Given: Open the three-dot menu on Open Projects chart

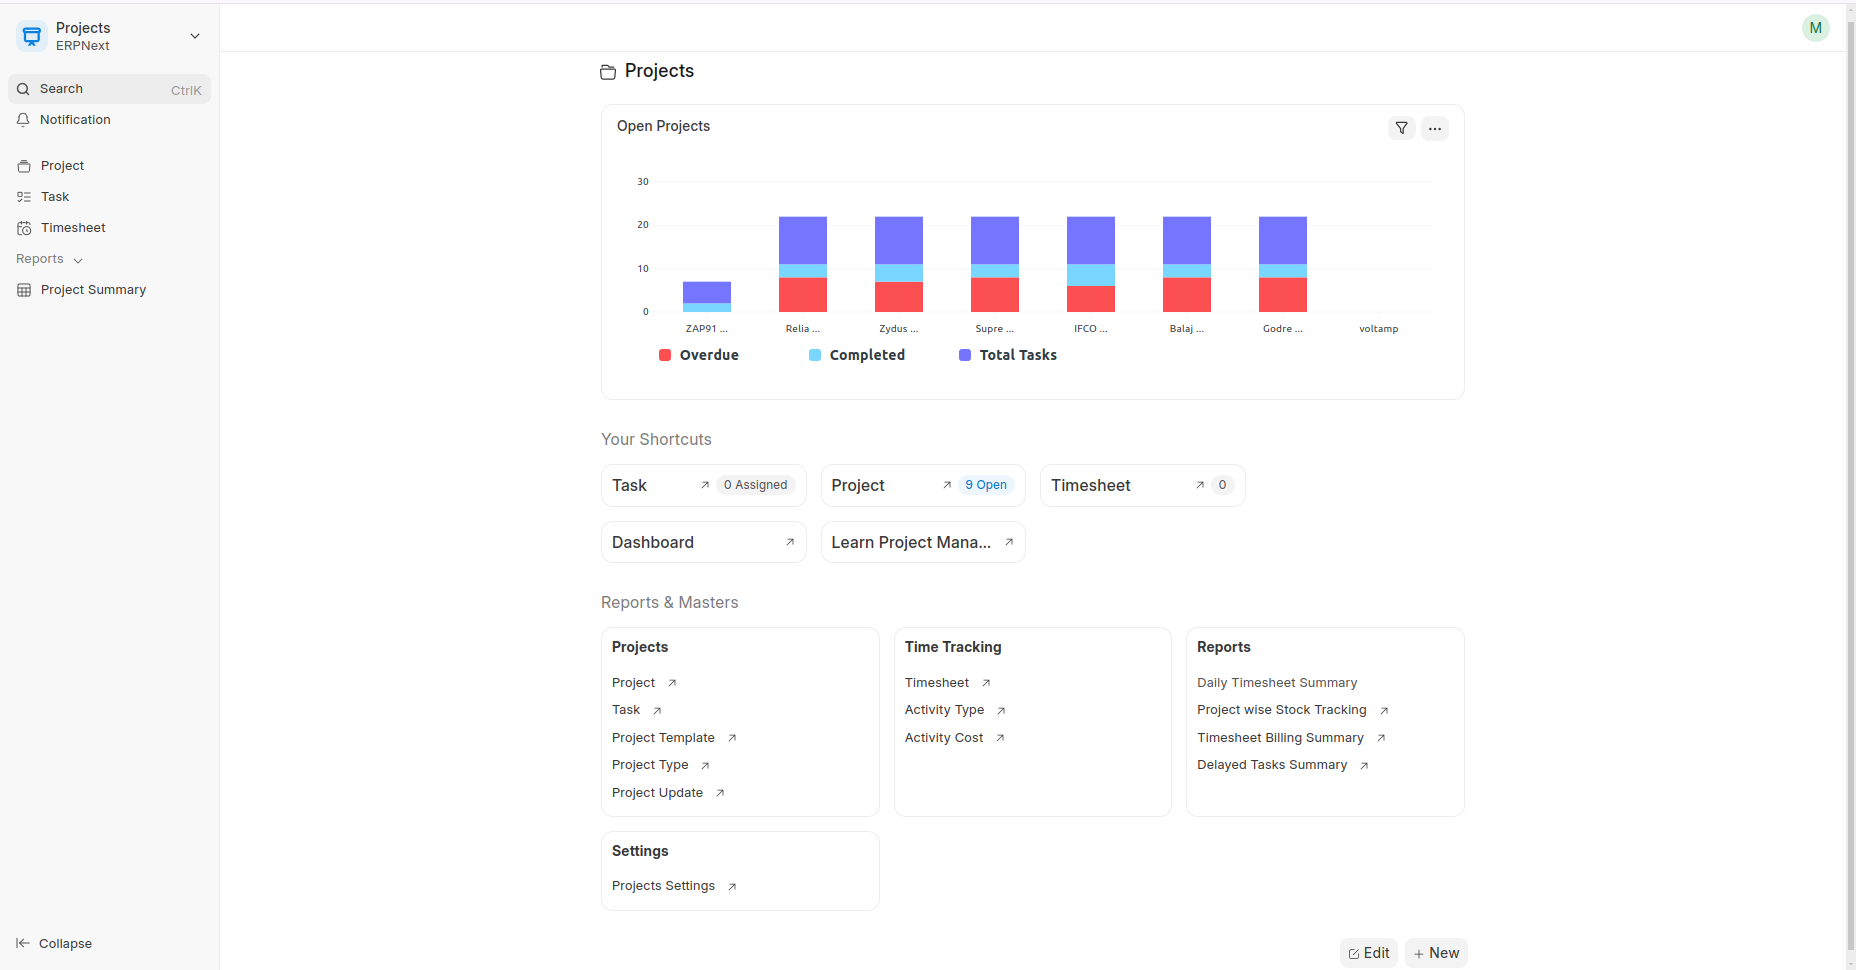Looking at the screenshot, I should (x=1434, y=128).
